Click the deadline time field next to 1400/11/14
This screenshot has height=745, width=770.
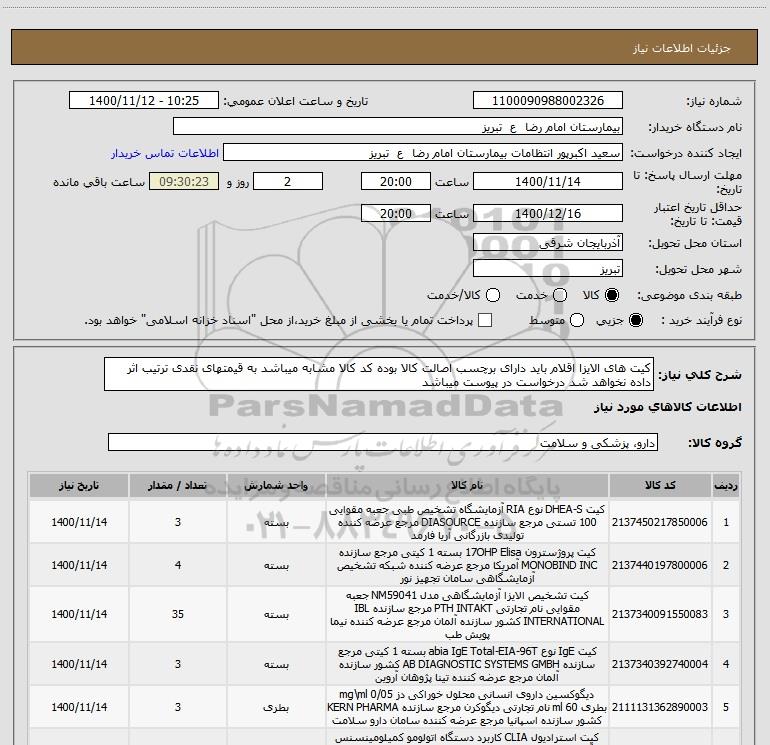396,181
